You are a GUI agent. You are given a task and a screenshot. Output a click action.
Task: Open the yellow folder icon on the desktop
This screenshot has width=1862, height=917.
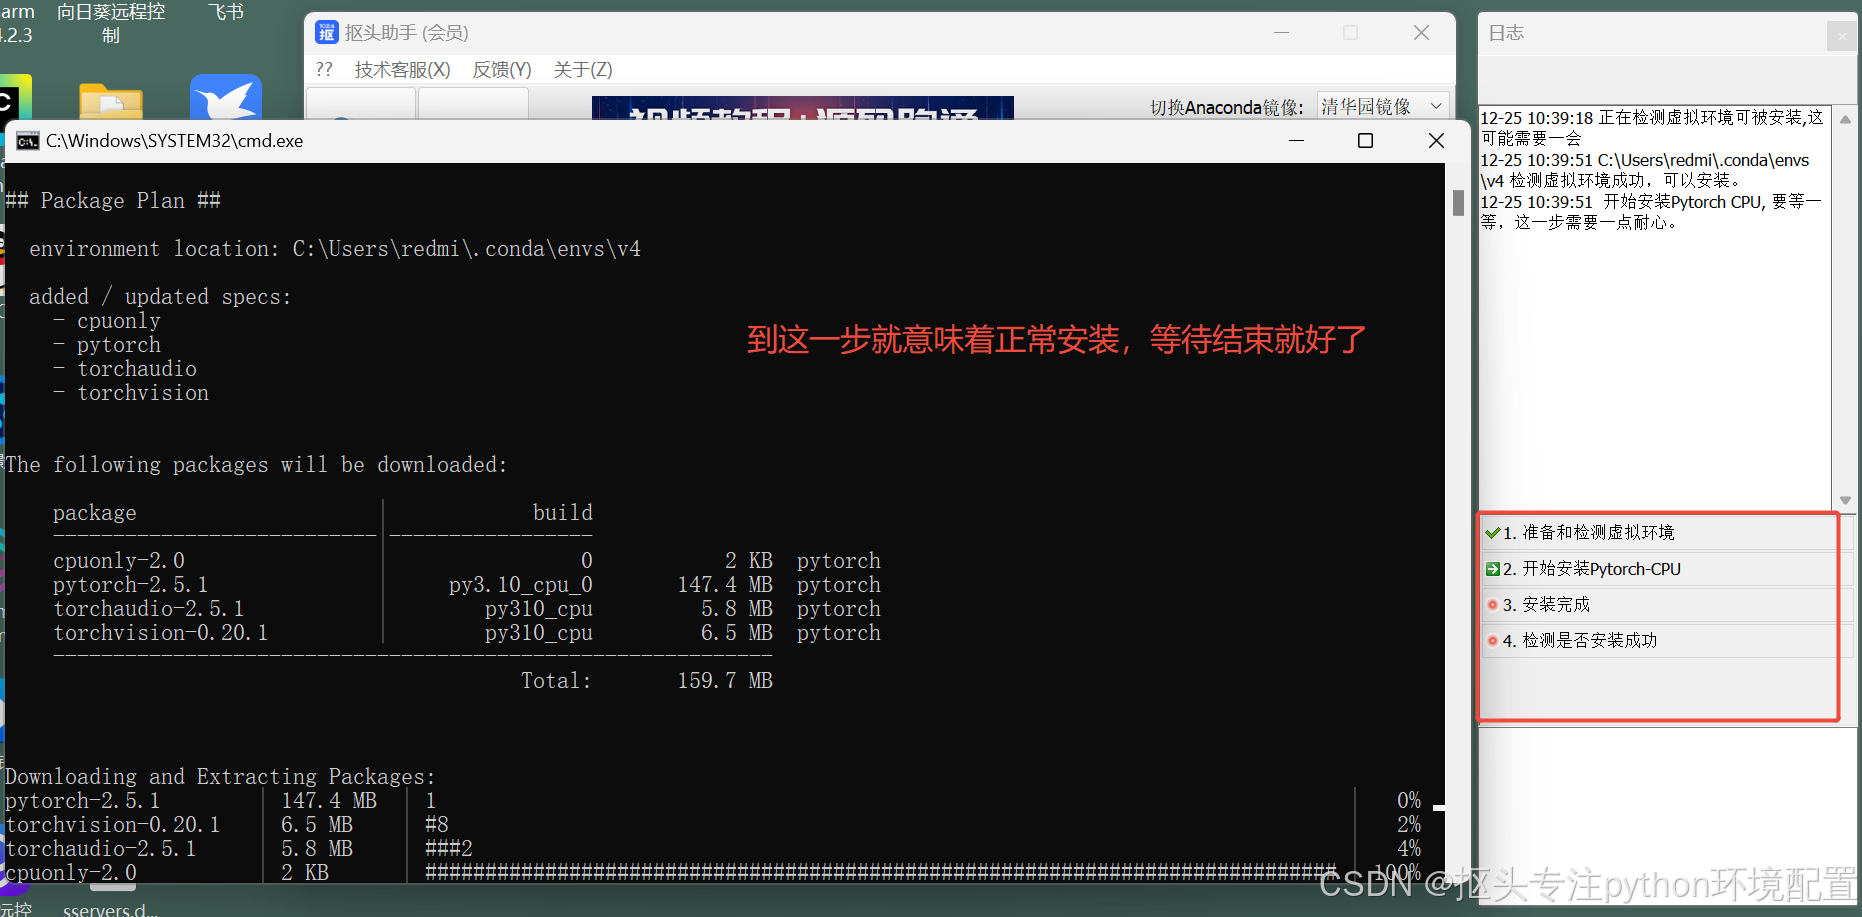click(x=110, y=100)
